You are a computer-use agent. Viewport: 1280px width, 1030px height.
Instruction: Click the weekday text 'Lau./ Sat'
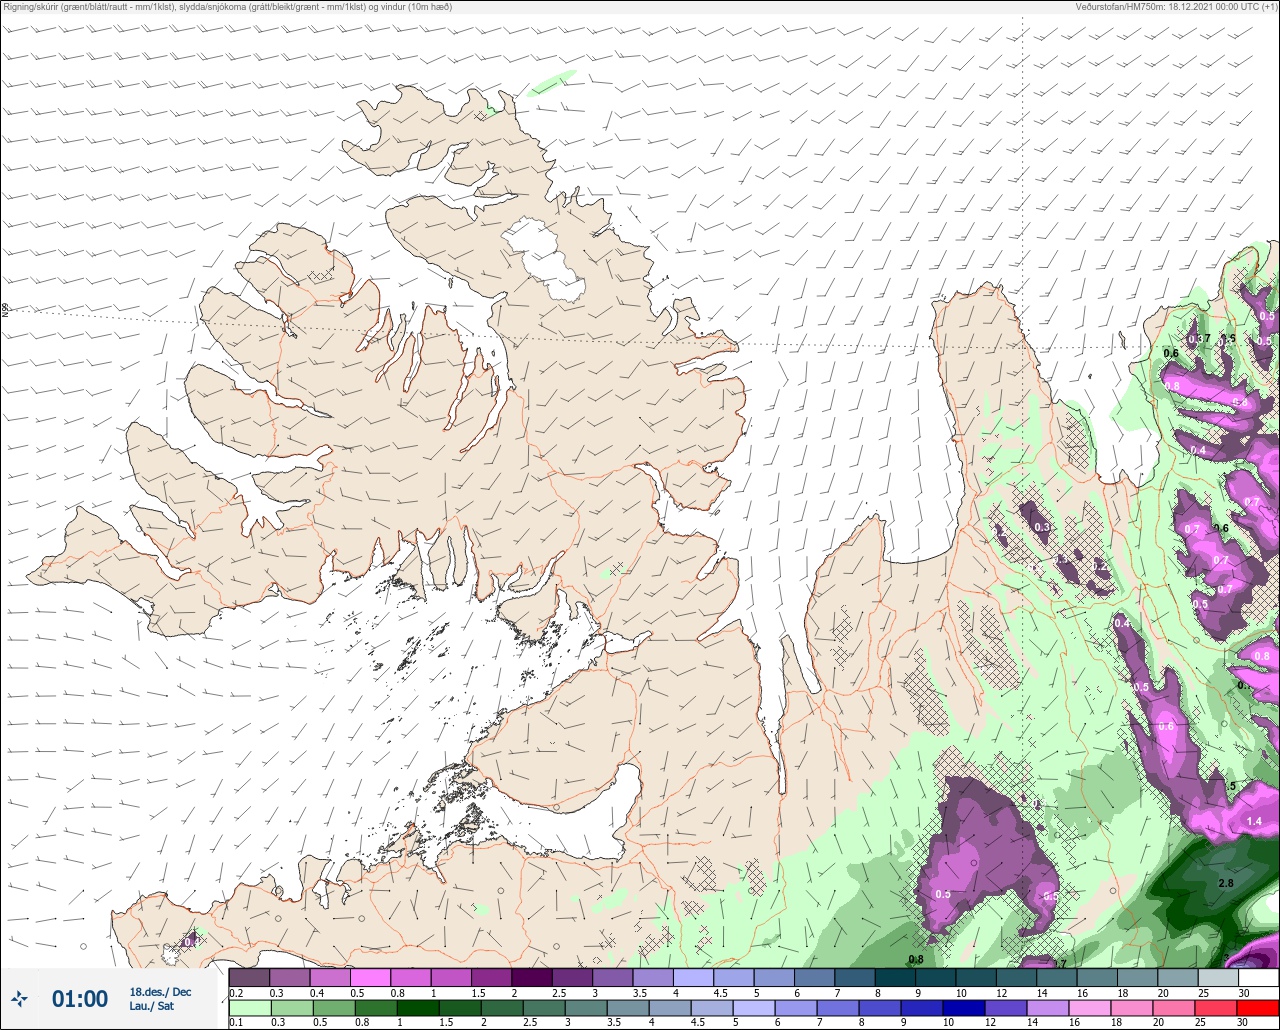click(151, 1006)
